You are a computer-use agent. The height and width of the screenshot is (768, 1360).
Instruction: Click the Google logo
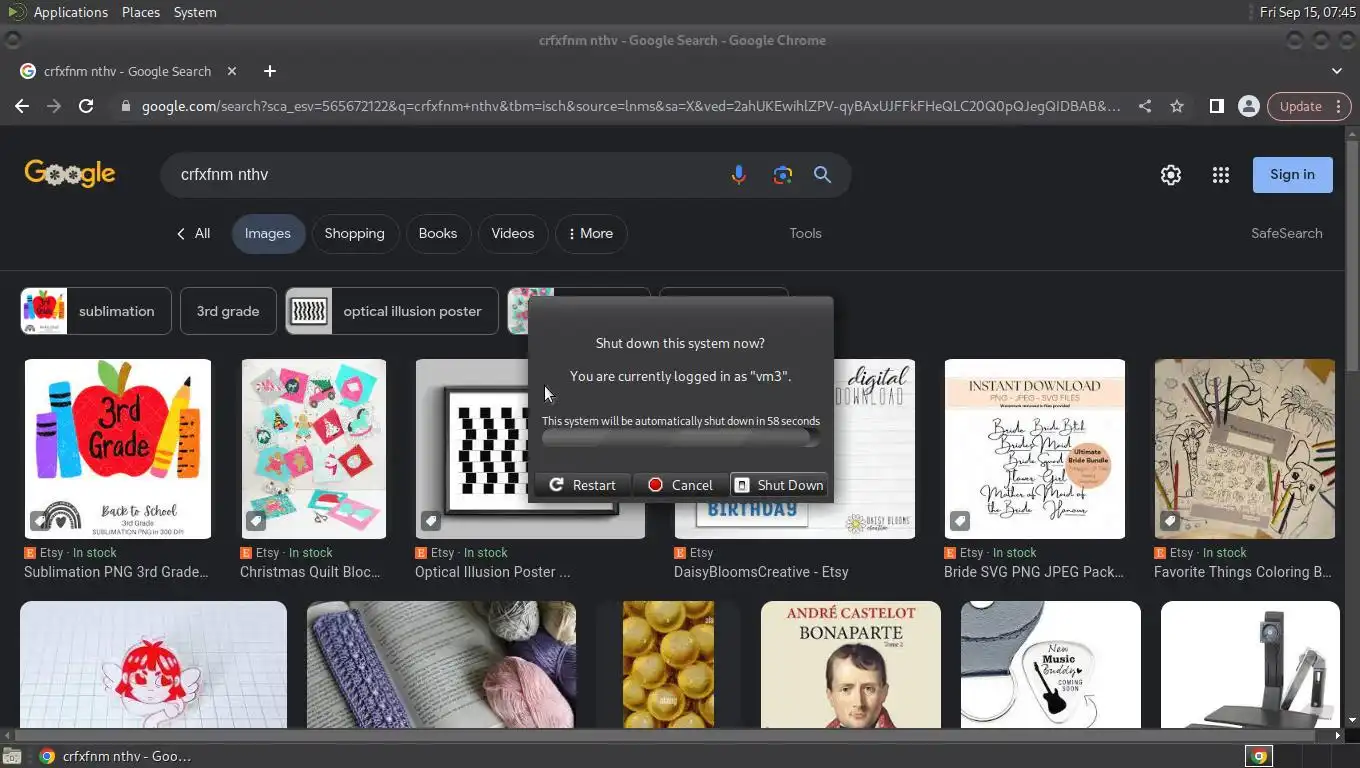[70, 173]
